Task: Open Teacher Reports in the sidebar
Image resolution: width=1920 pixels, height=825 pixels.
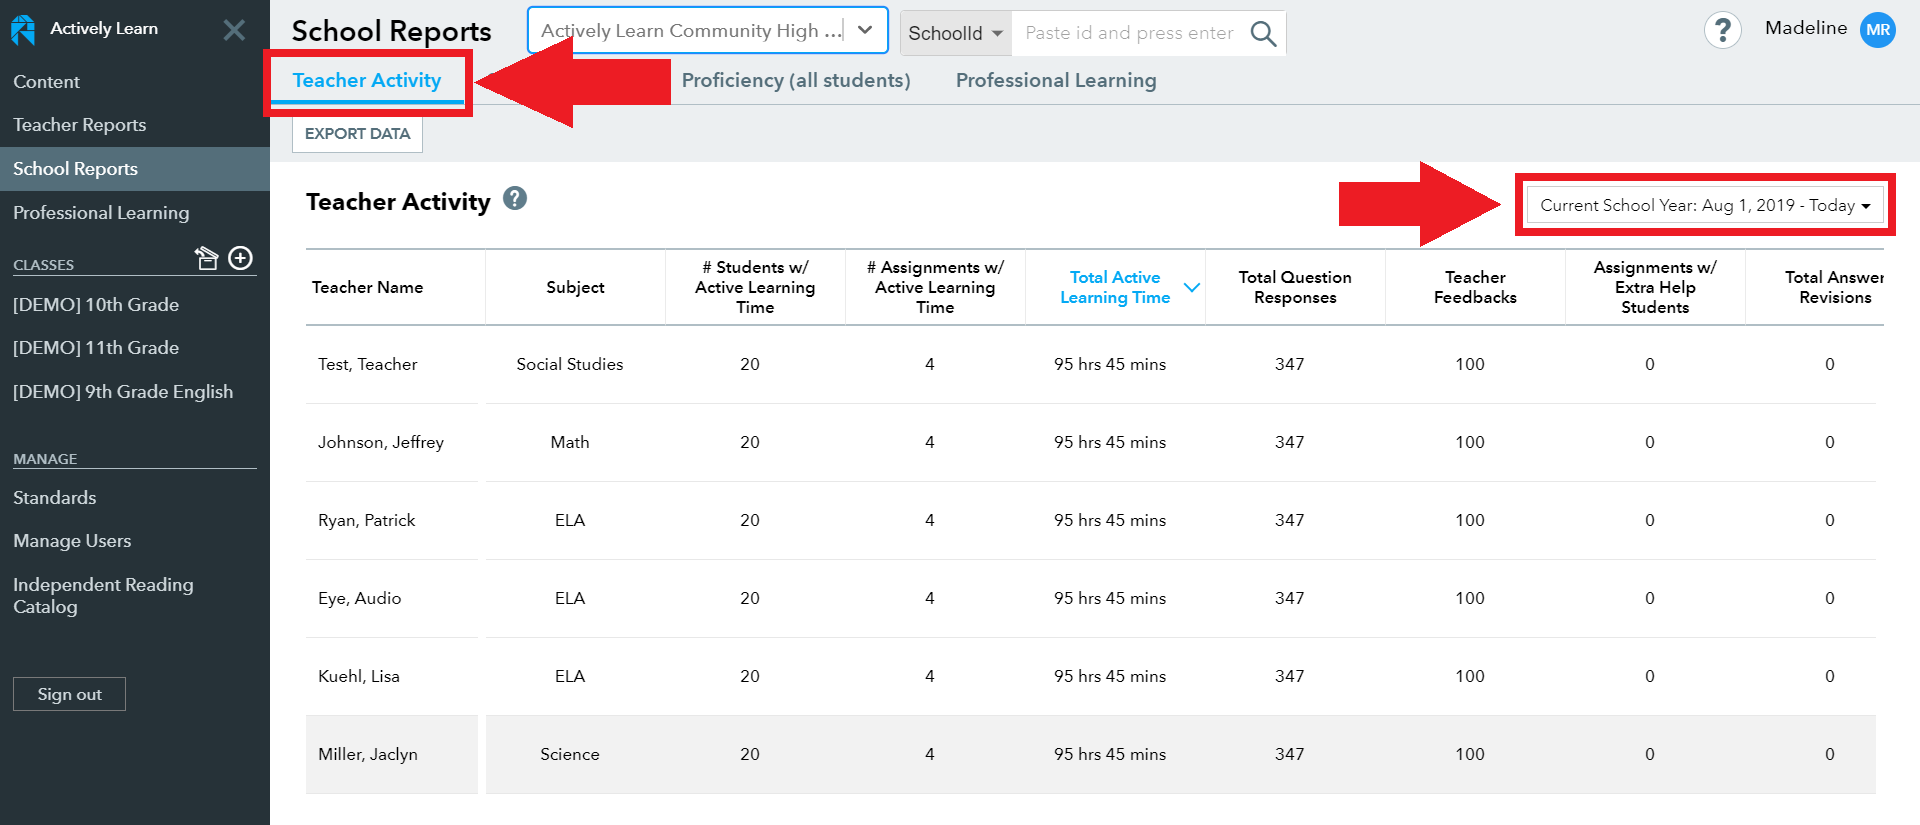Action: 79,125
